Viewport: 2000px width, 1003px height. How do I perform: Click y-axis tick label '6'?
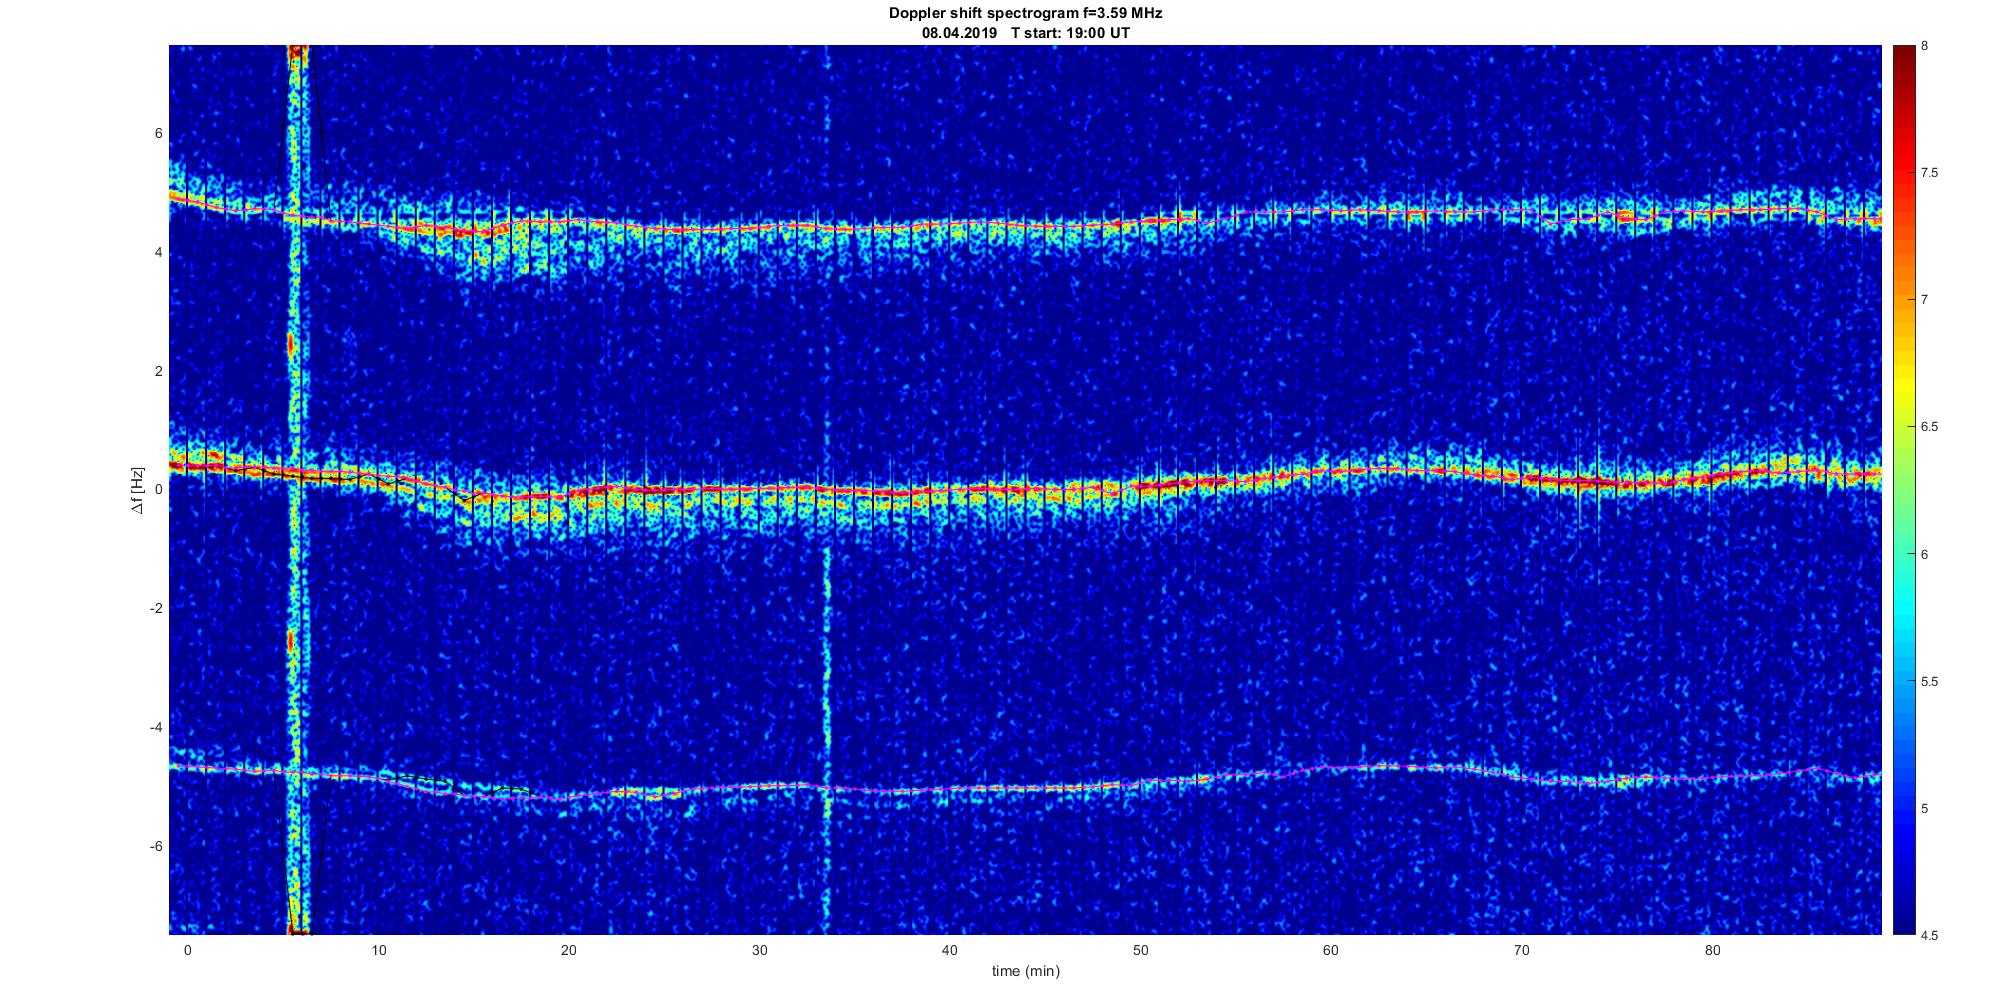coord(159,134)
